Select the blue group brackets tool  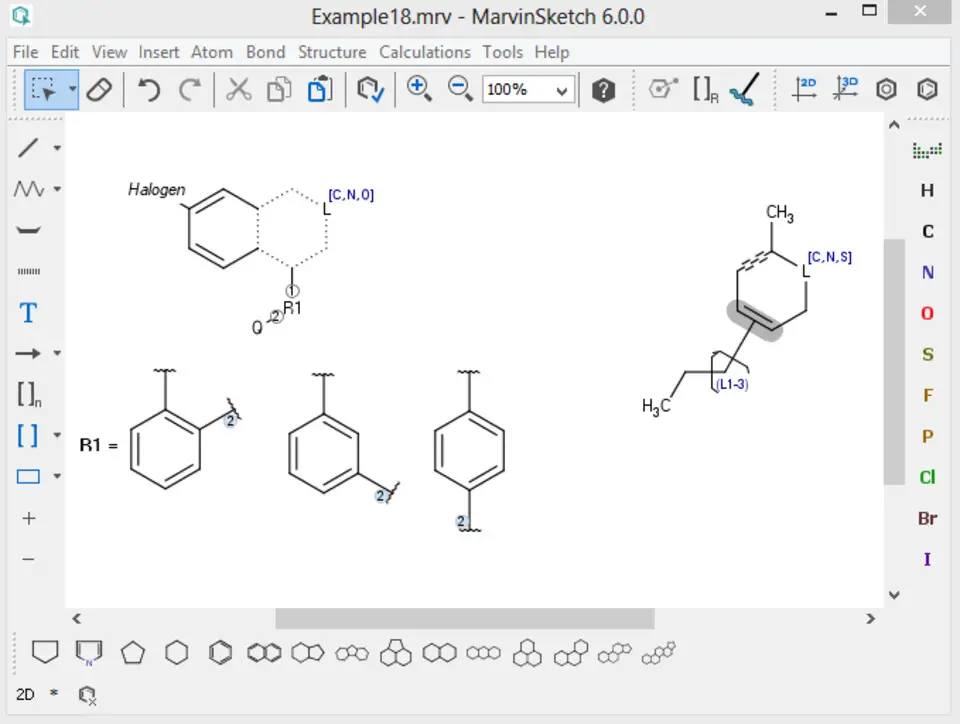(27, 435)
